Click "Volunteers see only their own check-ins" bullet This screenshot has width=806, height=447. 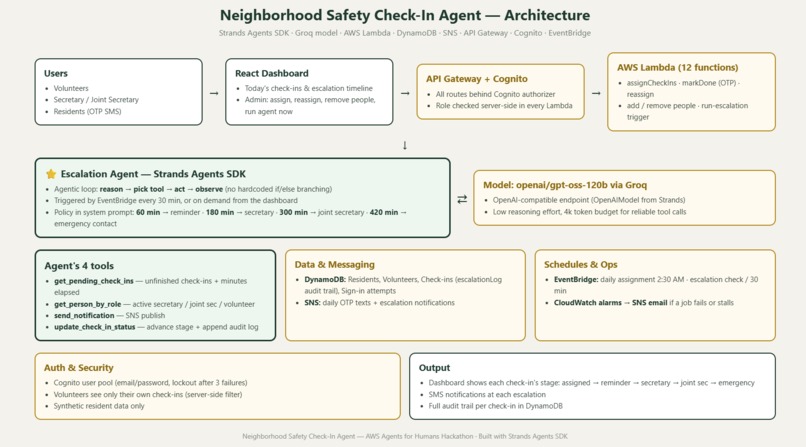pyautogui.click(x=148, y=395)
